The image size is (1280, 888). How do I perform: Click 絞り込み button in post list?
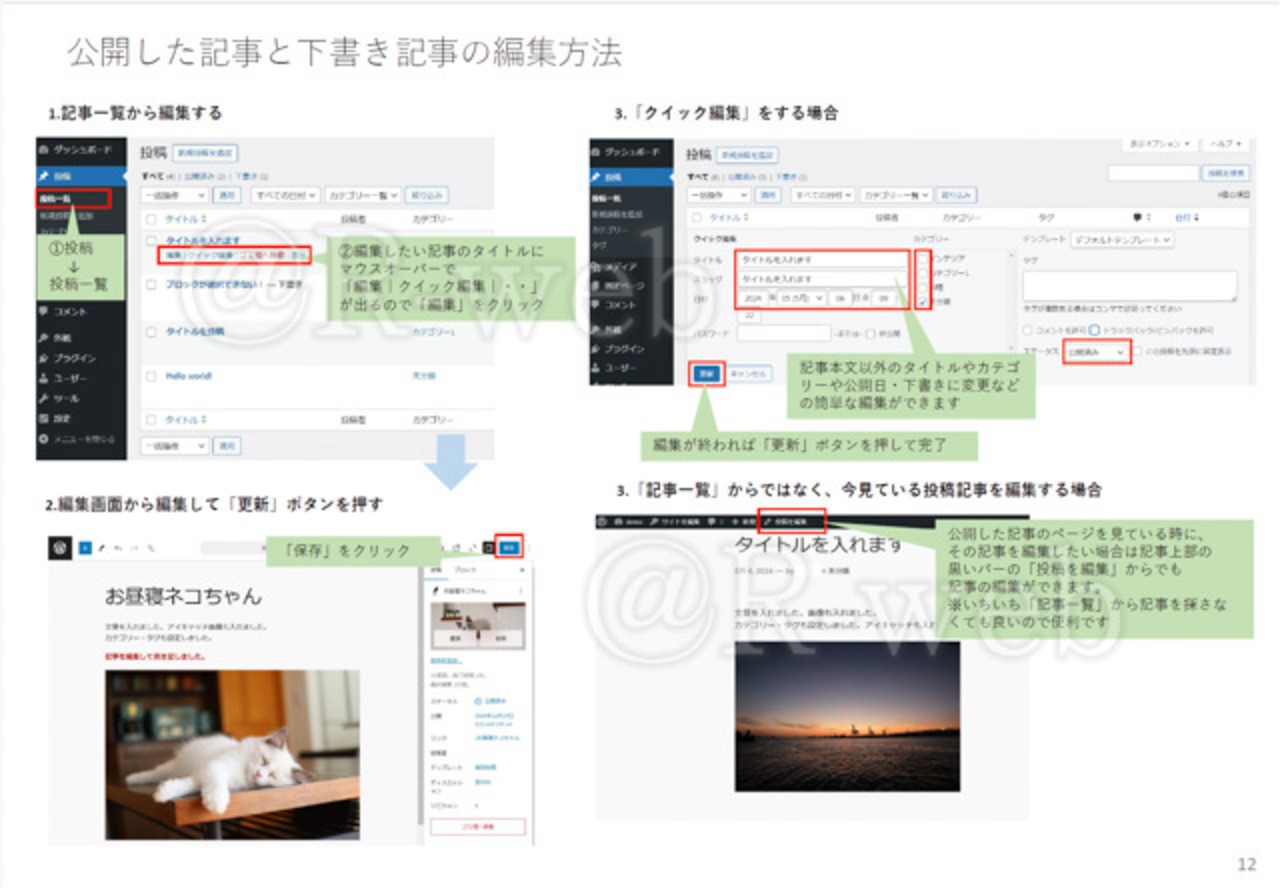(427, 195)
